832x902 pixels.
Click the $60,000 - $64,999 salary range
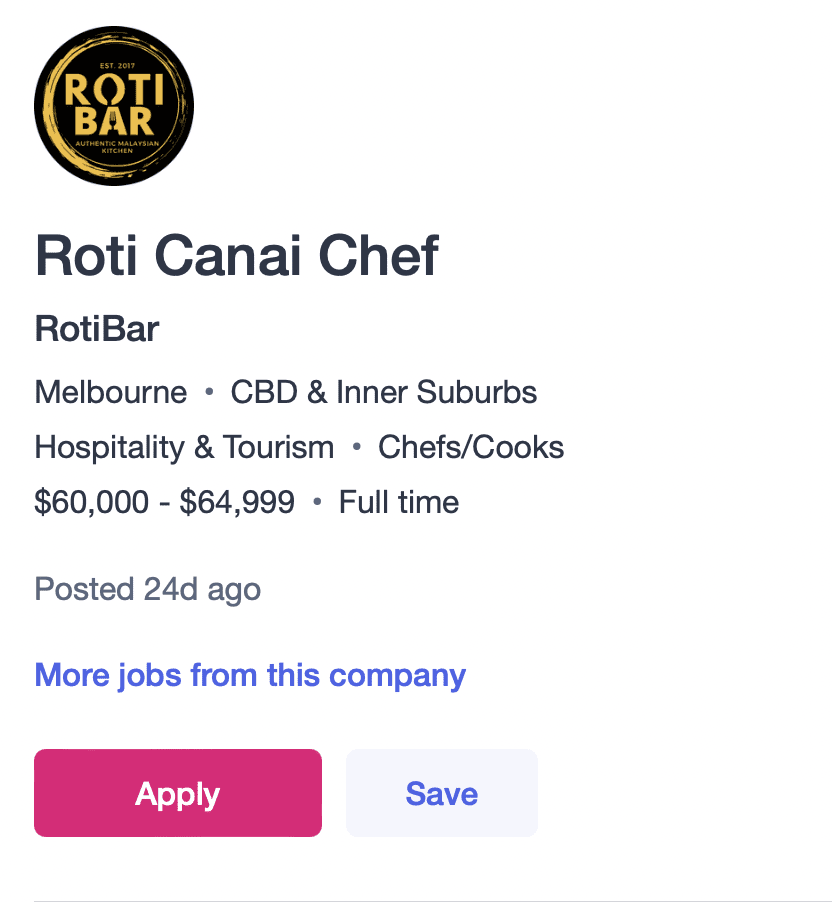click(164, 501)
